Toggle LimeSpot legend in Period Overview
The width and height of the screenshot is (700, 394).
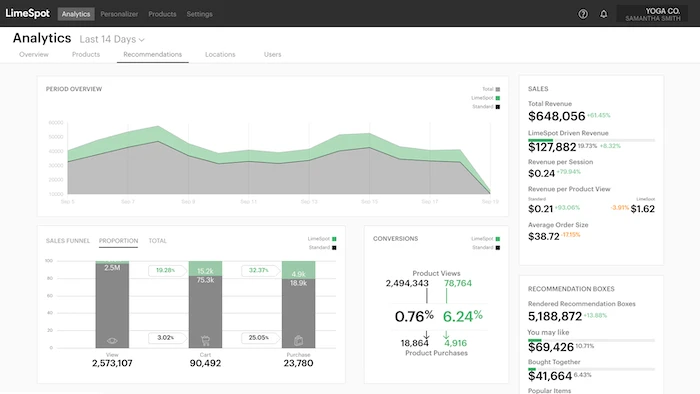(486, 98)
